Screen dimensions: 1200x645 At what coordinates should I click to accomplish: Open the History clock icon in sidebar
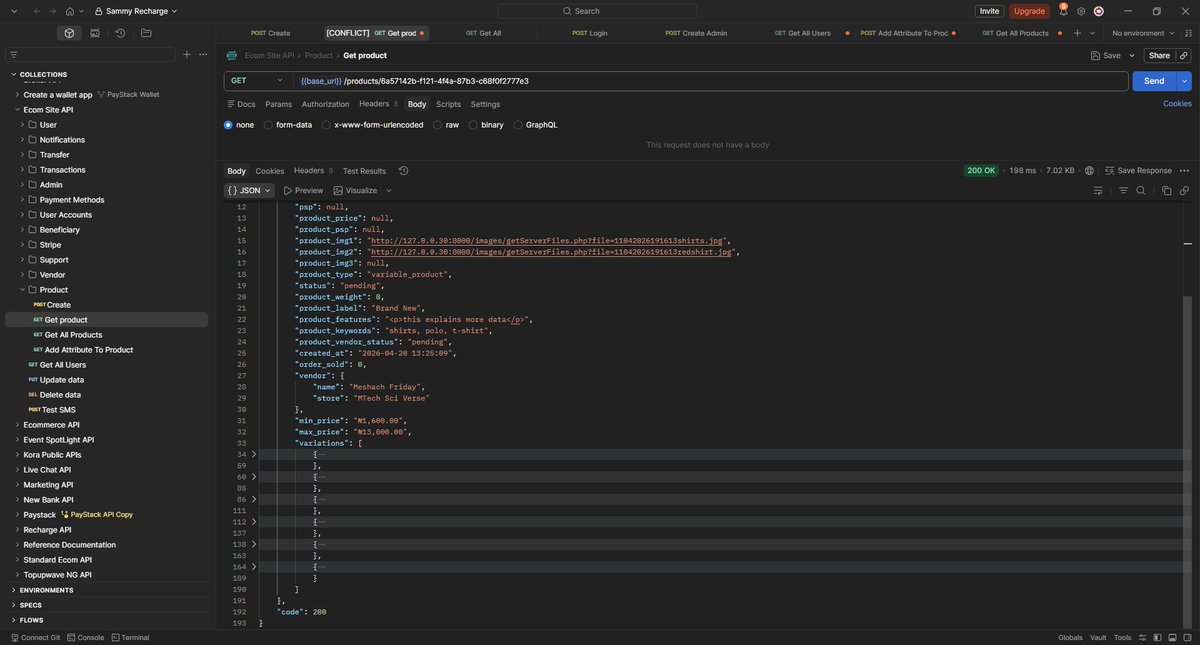coord(120,33)
